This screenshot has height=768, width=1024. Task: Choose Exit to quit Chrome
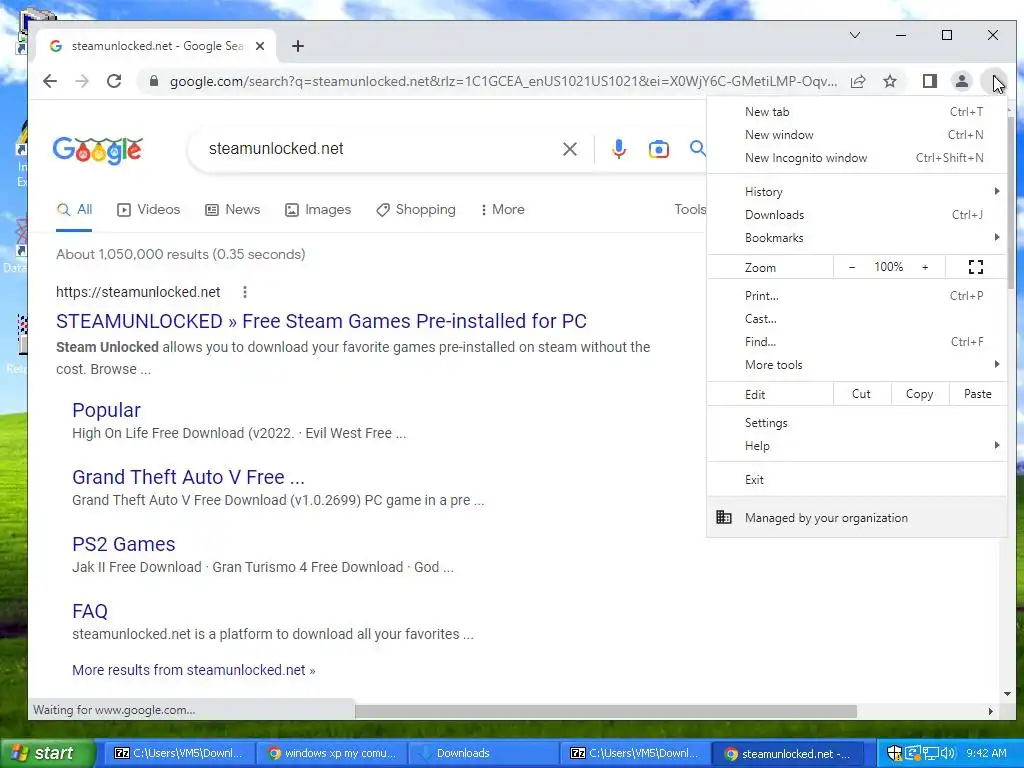pos(857,479)
